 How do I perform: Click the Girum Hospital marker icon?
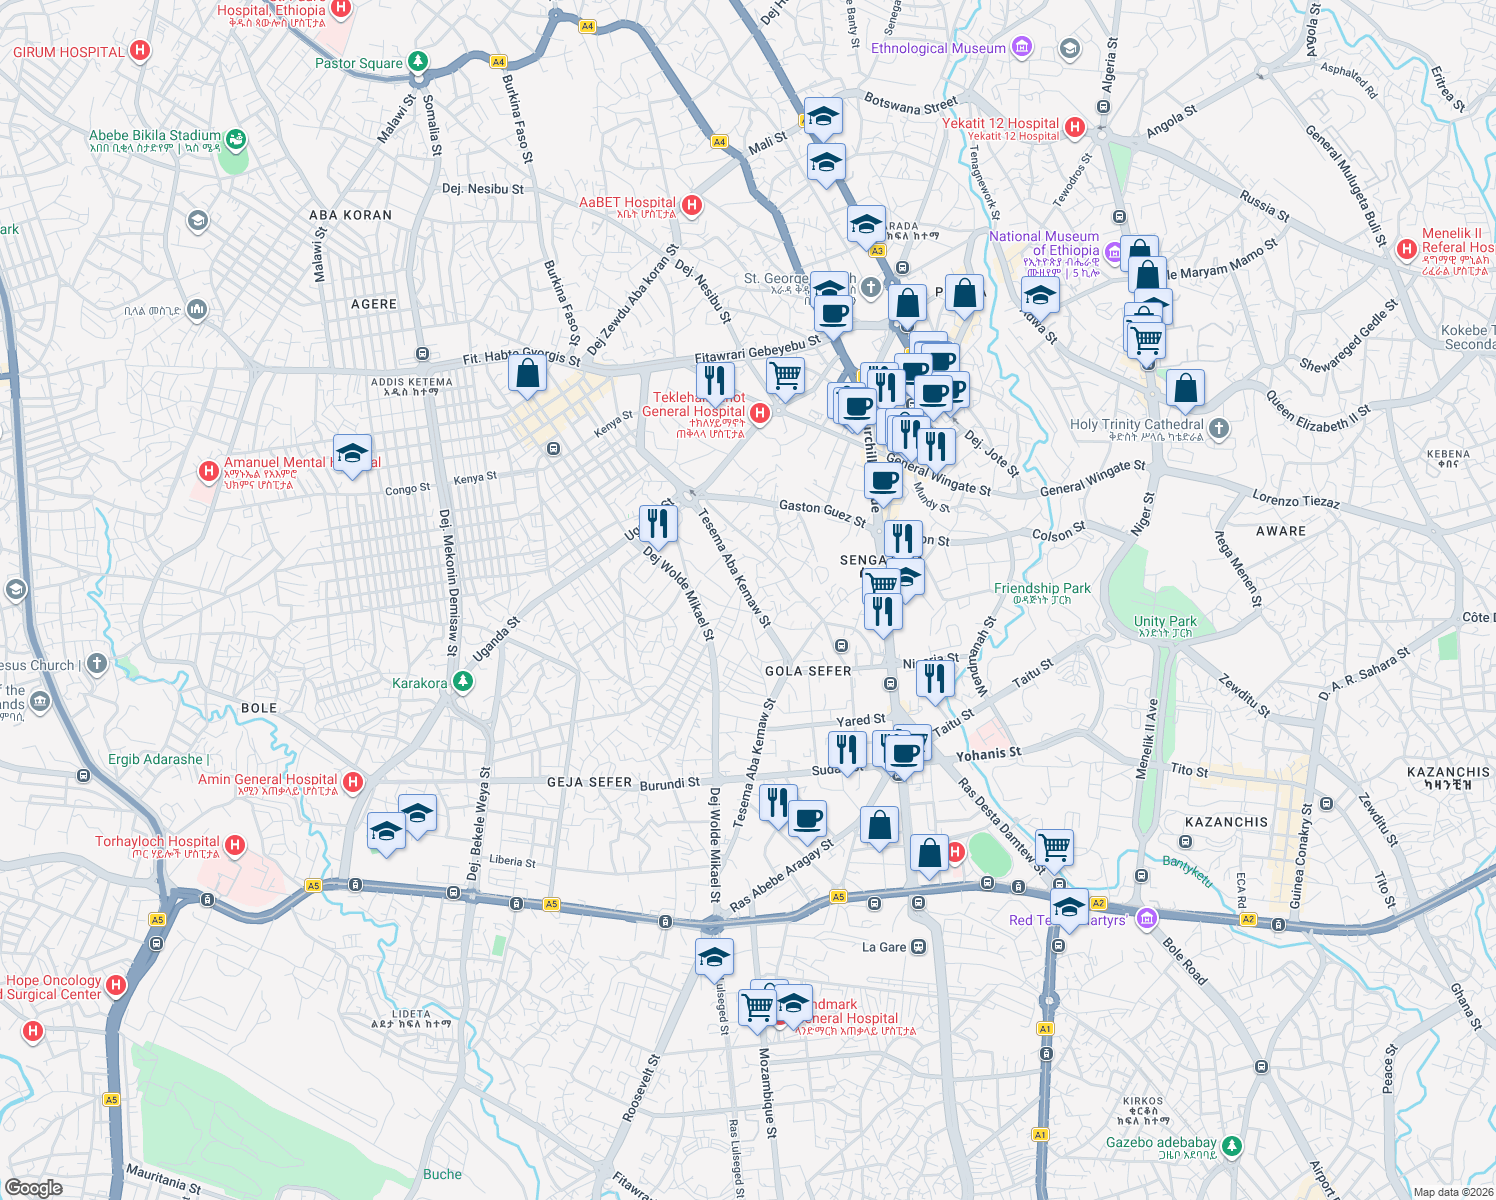[140, 50]
